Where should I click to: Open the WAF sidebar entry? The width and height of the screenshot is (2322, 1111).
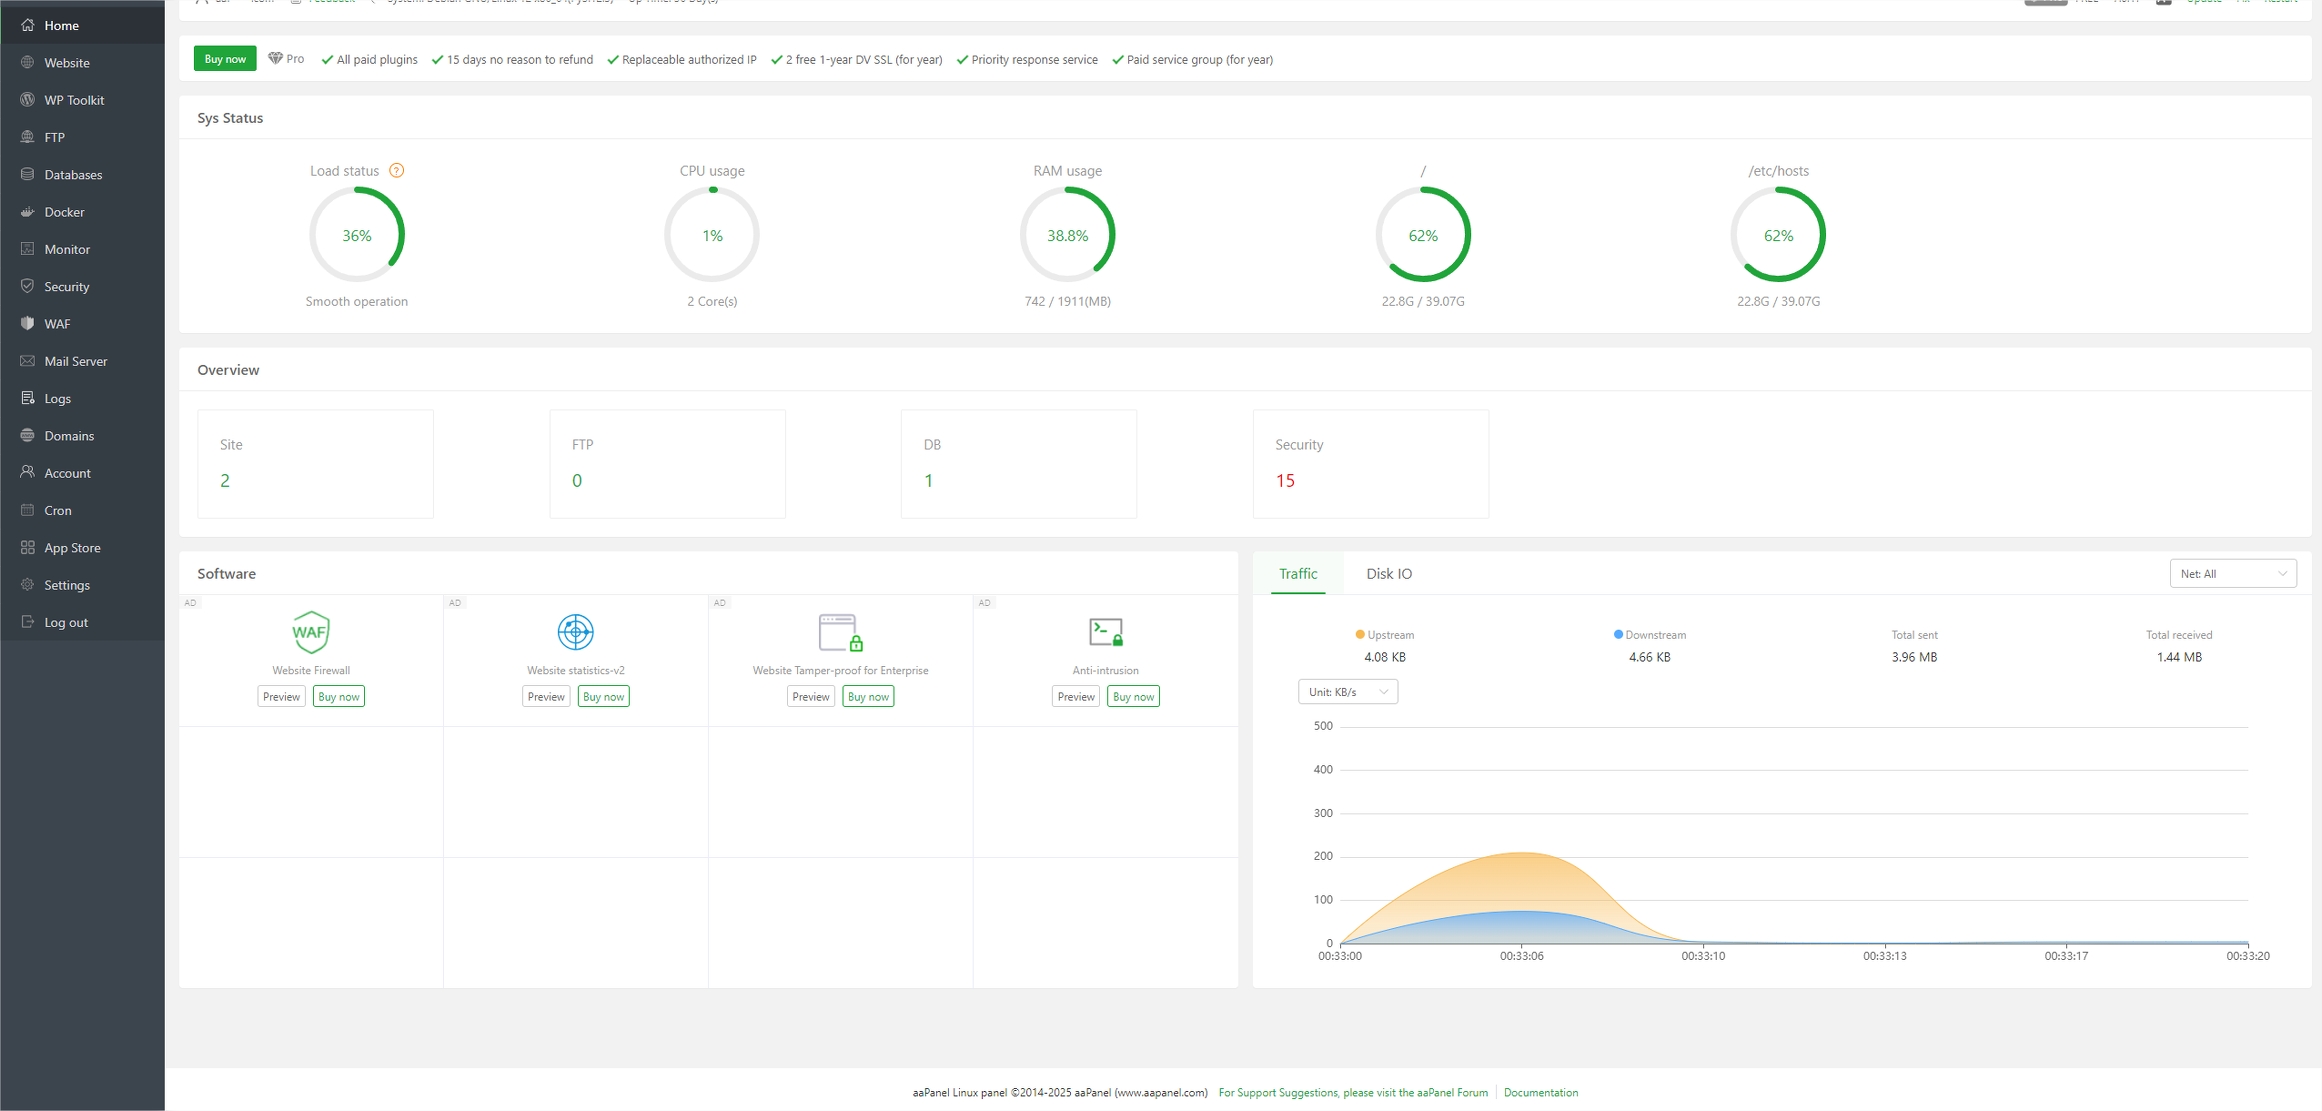(x=82, y=324)
